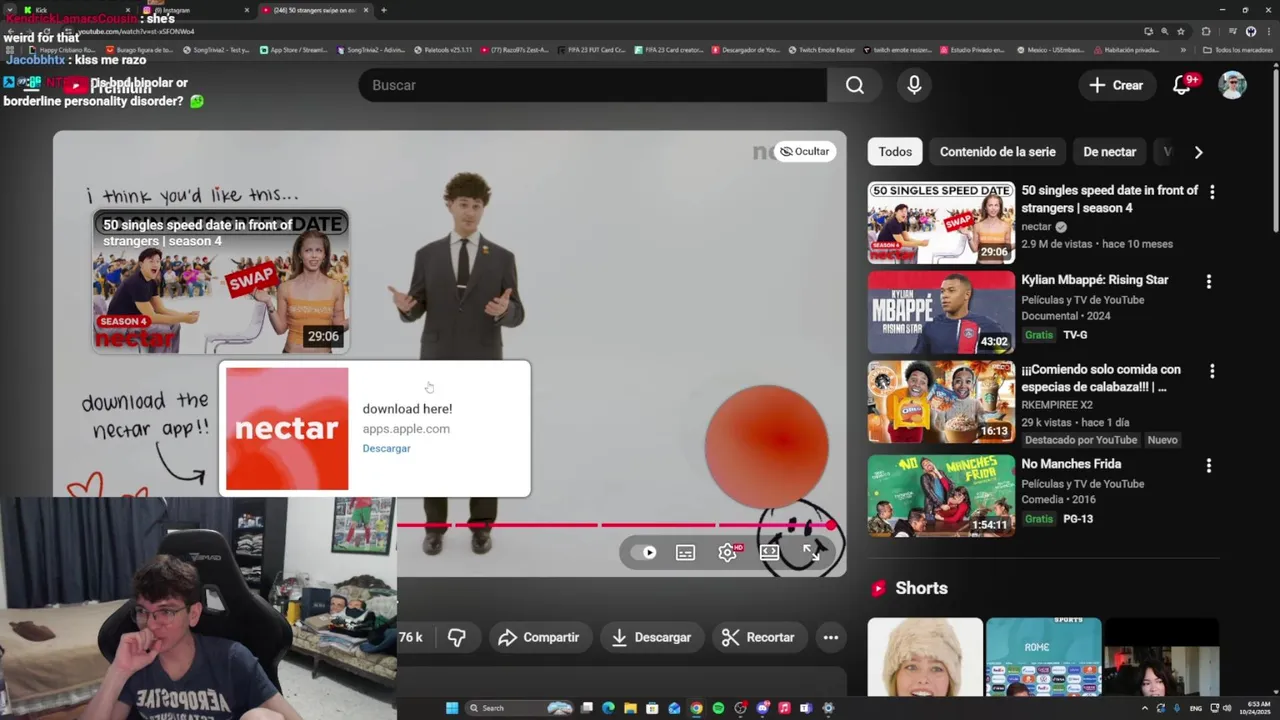Open the nectar channel name in sidebar
The image size is (1280, 720).
pyautogui.click(x=1036, y=227)
